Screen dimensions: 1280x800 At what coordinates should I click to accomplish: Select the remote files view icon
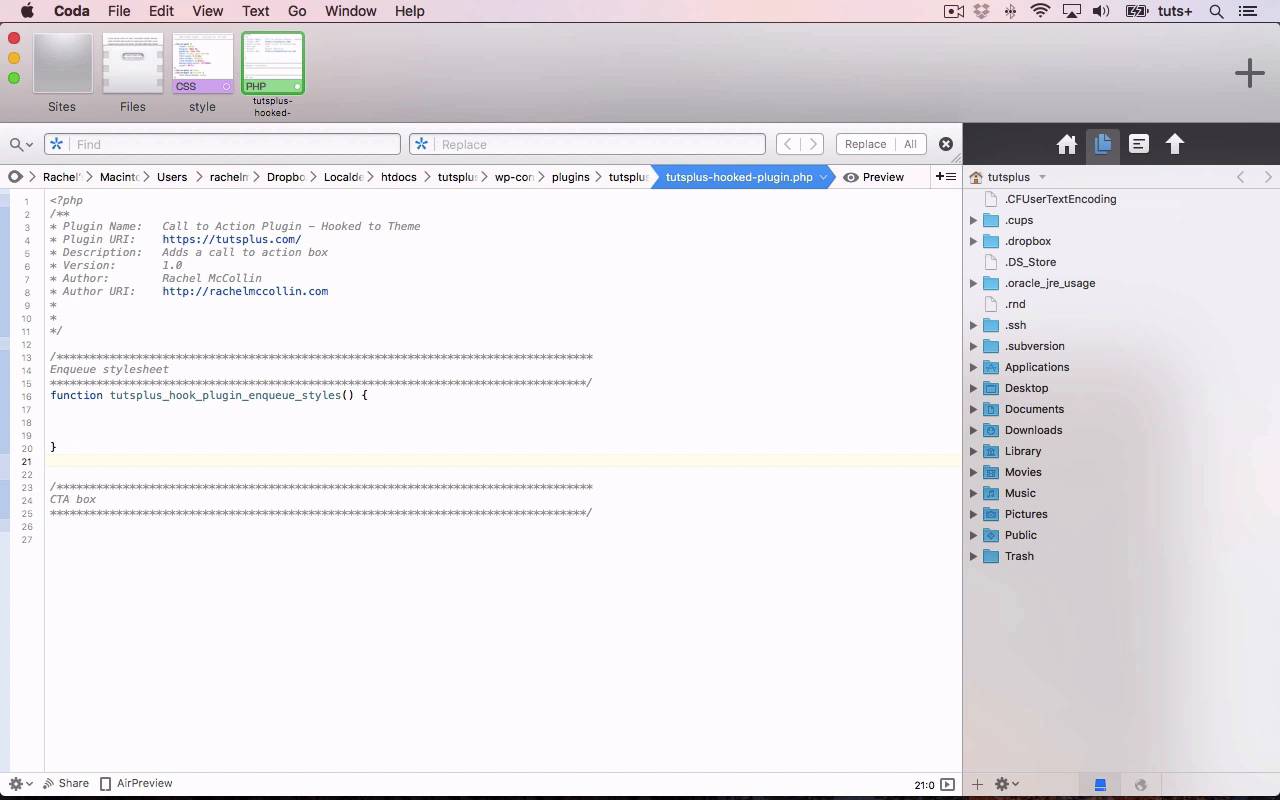tap(1140, 785)
